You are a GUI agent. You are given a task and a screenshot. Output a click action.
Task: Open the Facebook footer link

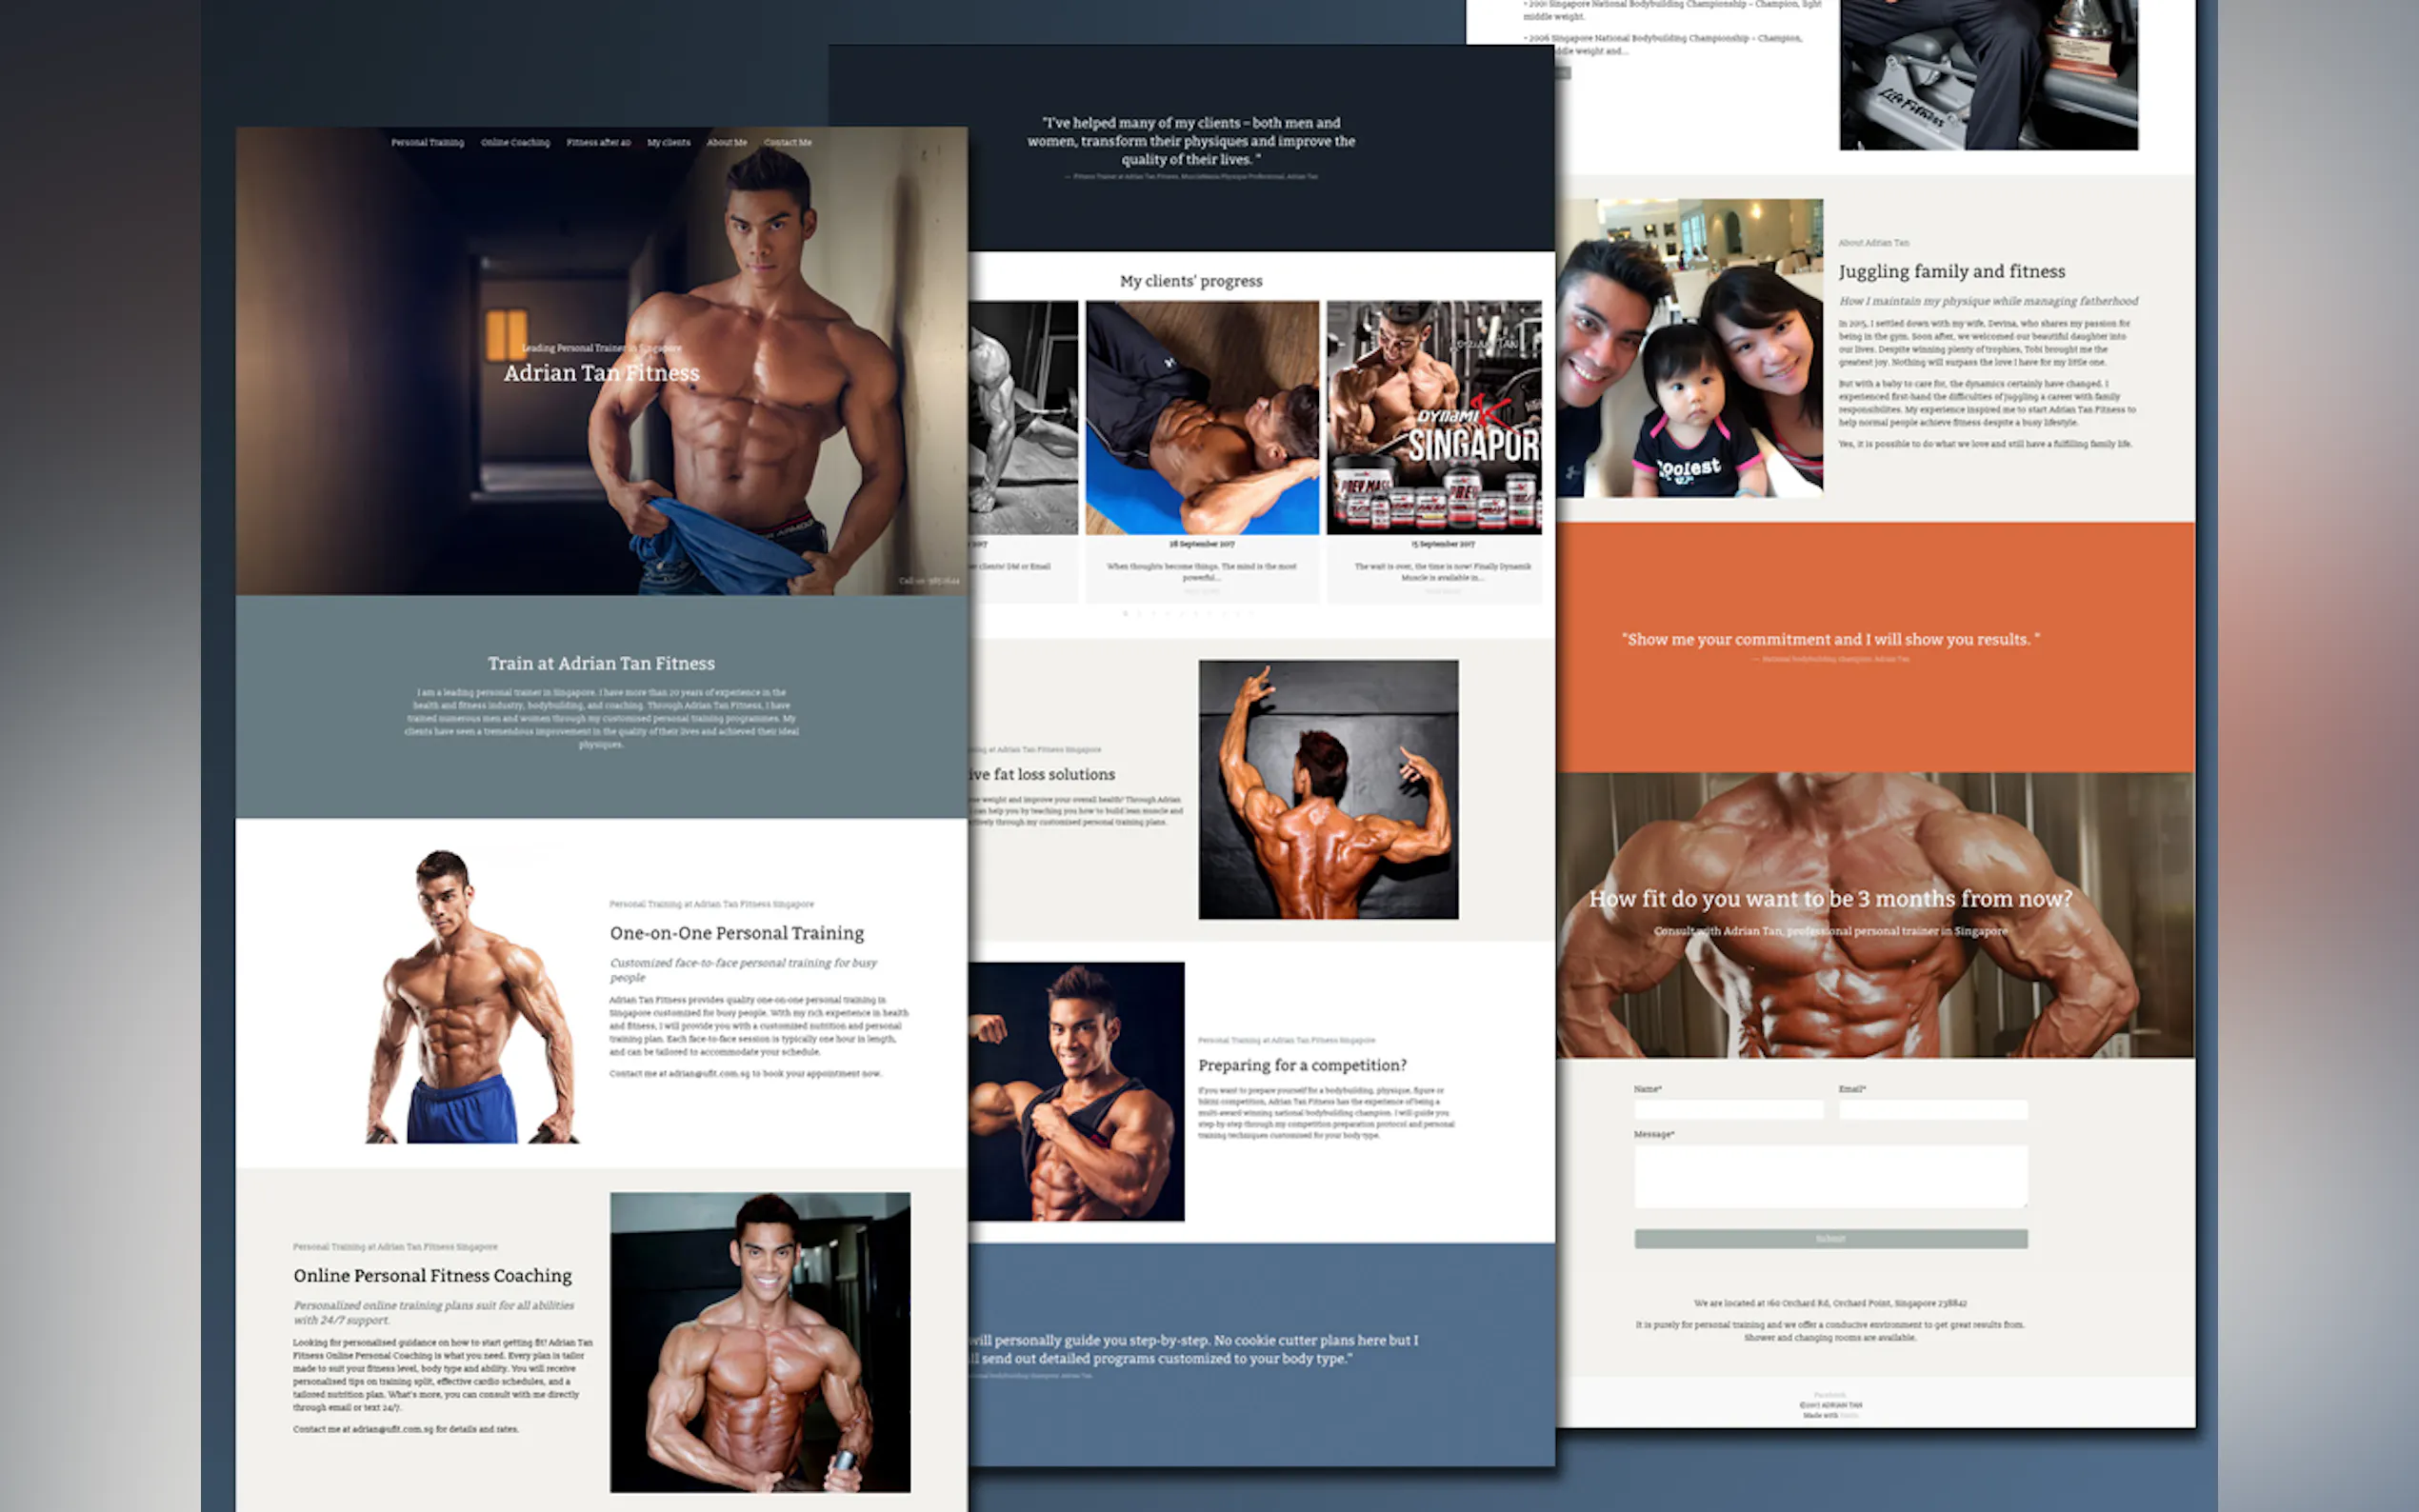pos(1829,1394)
